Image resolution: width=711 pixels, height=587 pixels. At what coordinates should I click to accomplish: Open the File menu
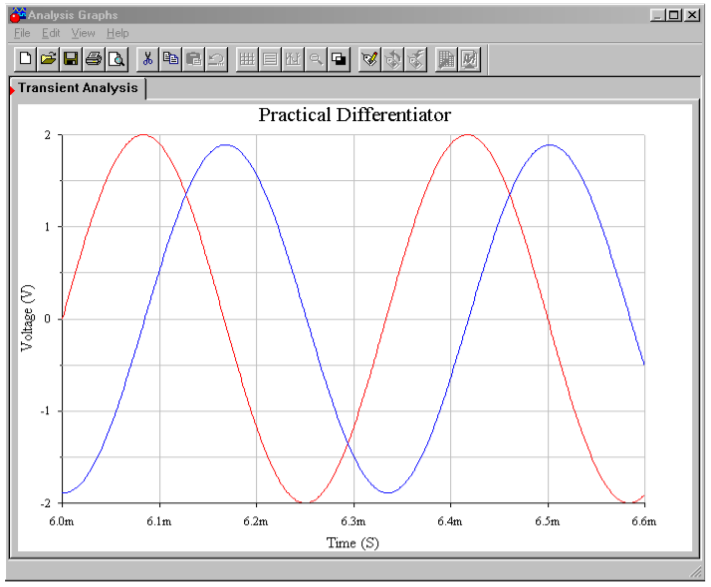tap(23, 33)
